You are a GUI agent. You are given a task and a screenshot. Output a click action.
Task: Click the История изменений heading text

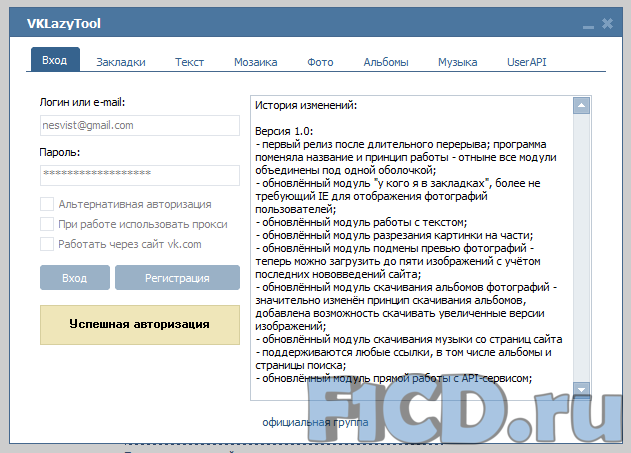pyautogui.click(x=306, y=105)
